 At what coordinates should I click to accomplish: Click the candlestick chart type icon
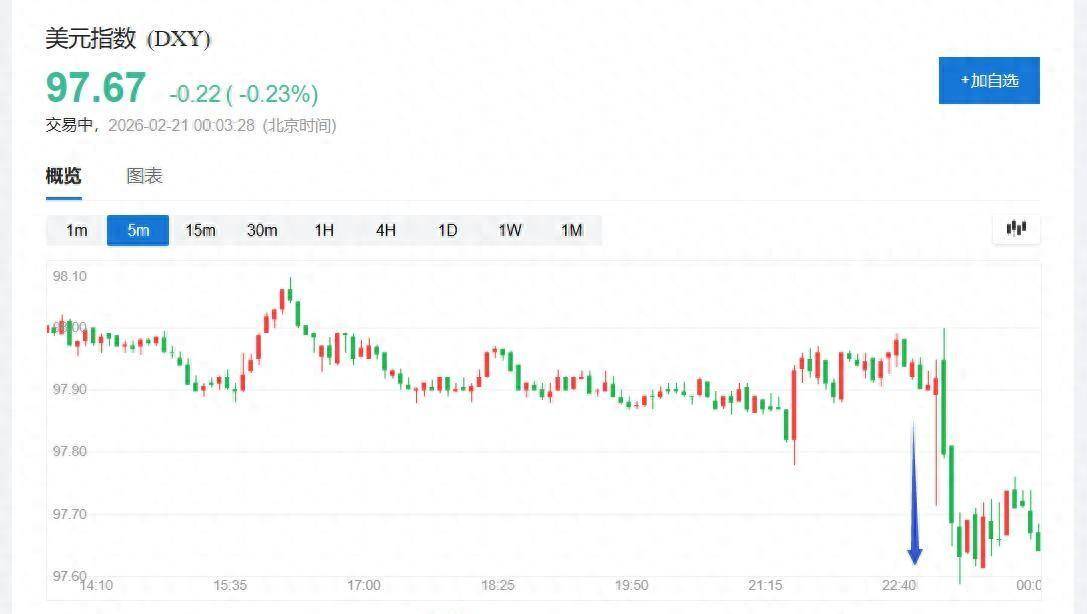point(1016,229)
